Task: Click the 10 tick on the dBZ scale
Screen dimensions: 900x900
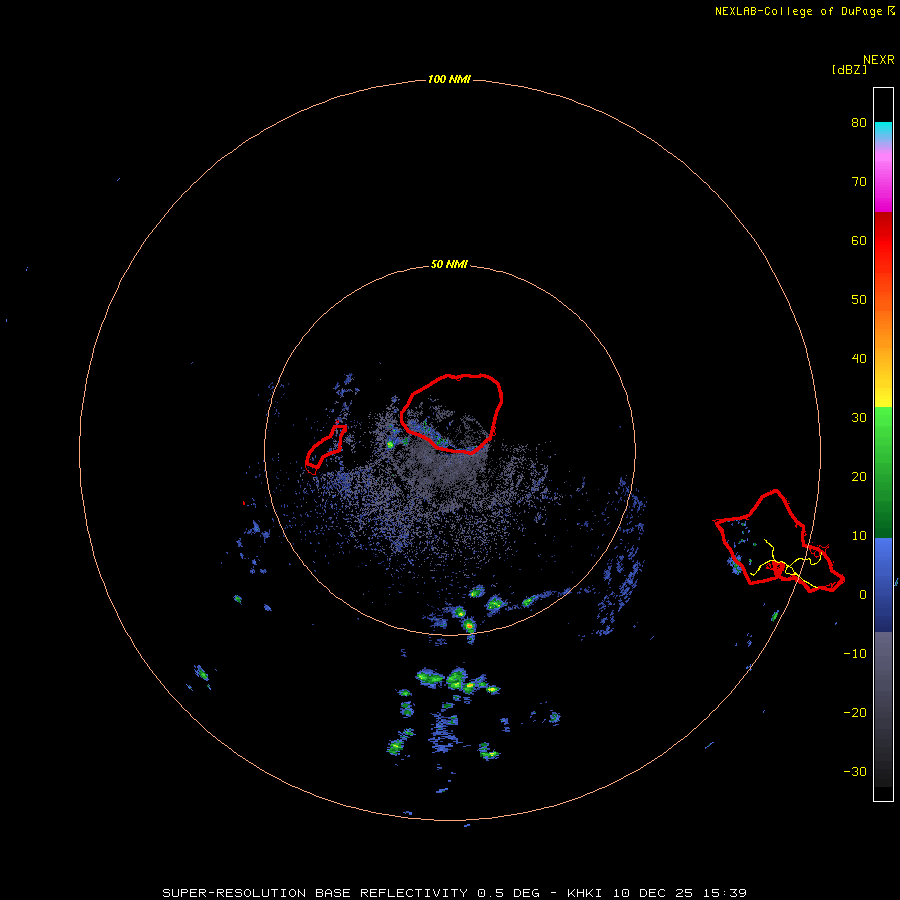Action: [x=859, y=536]
